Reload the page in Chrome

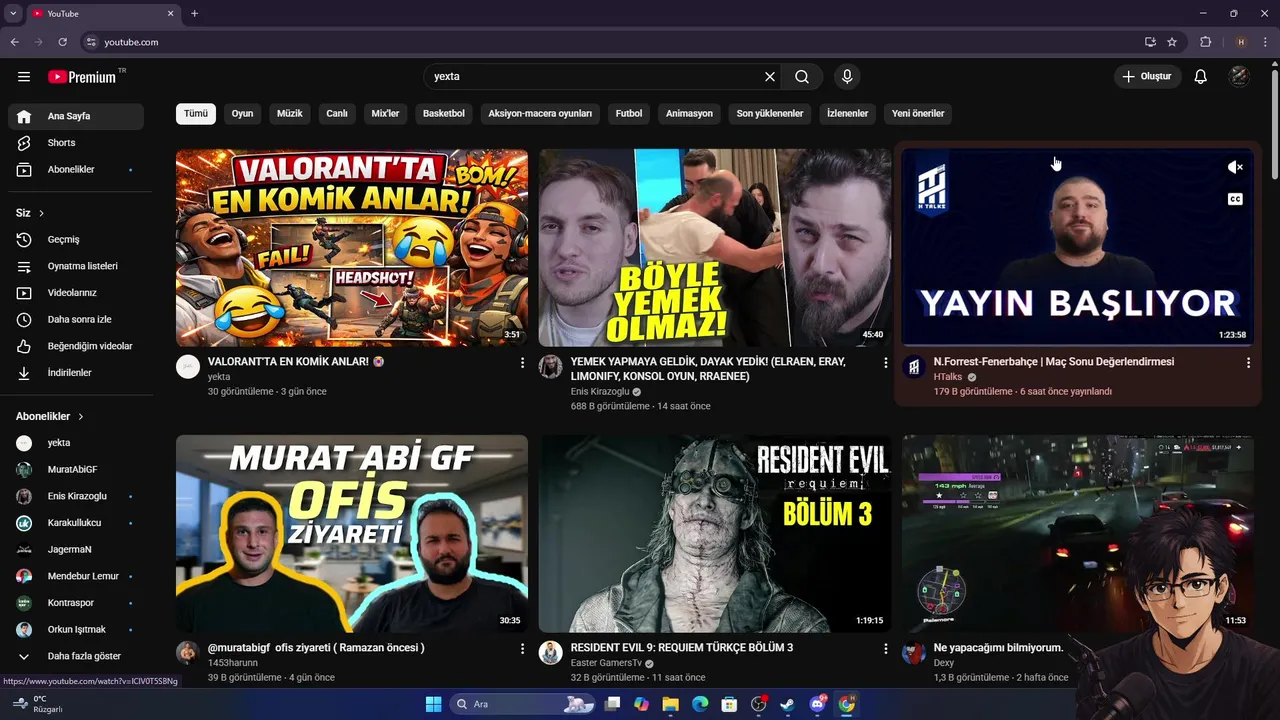[x=62, y=42]
